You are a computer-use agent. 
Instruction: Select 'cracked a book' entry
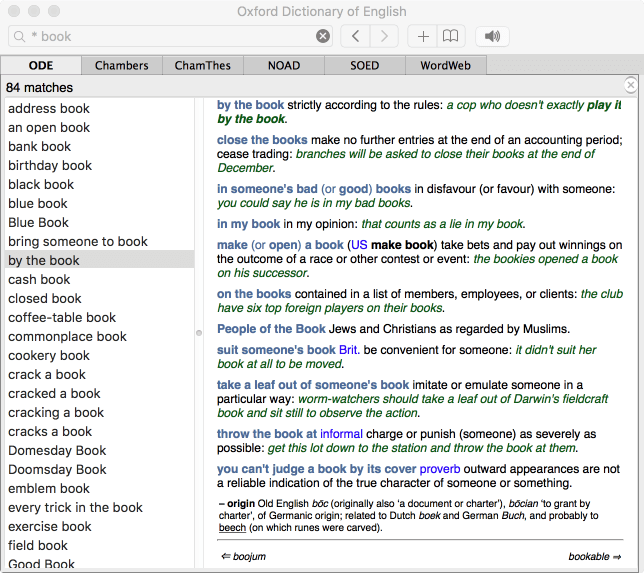(99, 393)
